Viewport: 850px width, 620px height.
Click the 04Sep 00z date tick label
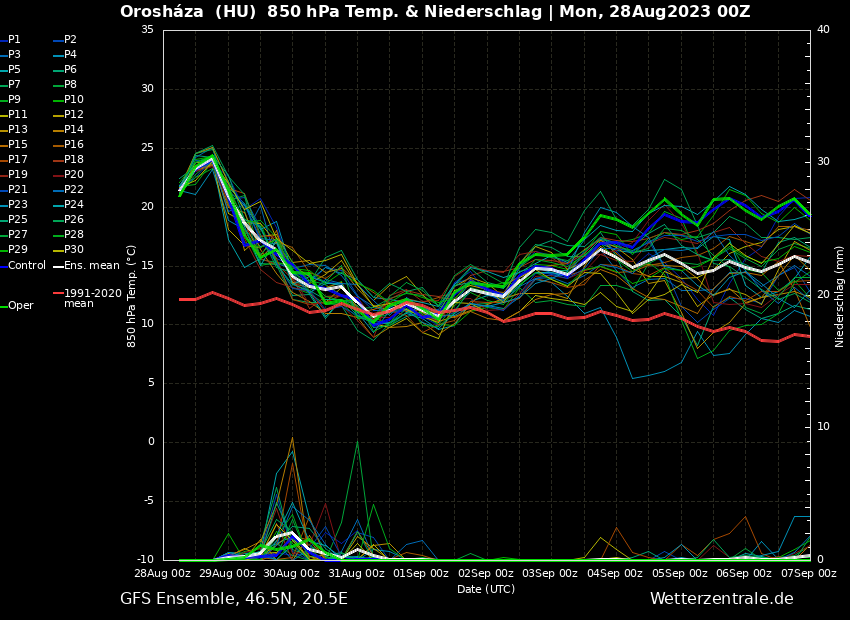pos(615,573)
